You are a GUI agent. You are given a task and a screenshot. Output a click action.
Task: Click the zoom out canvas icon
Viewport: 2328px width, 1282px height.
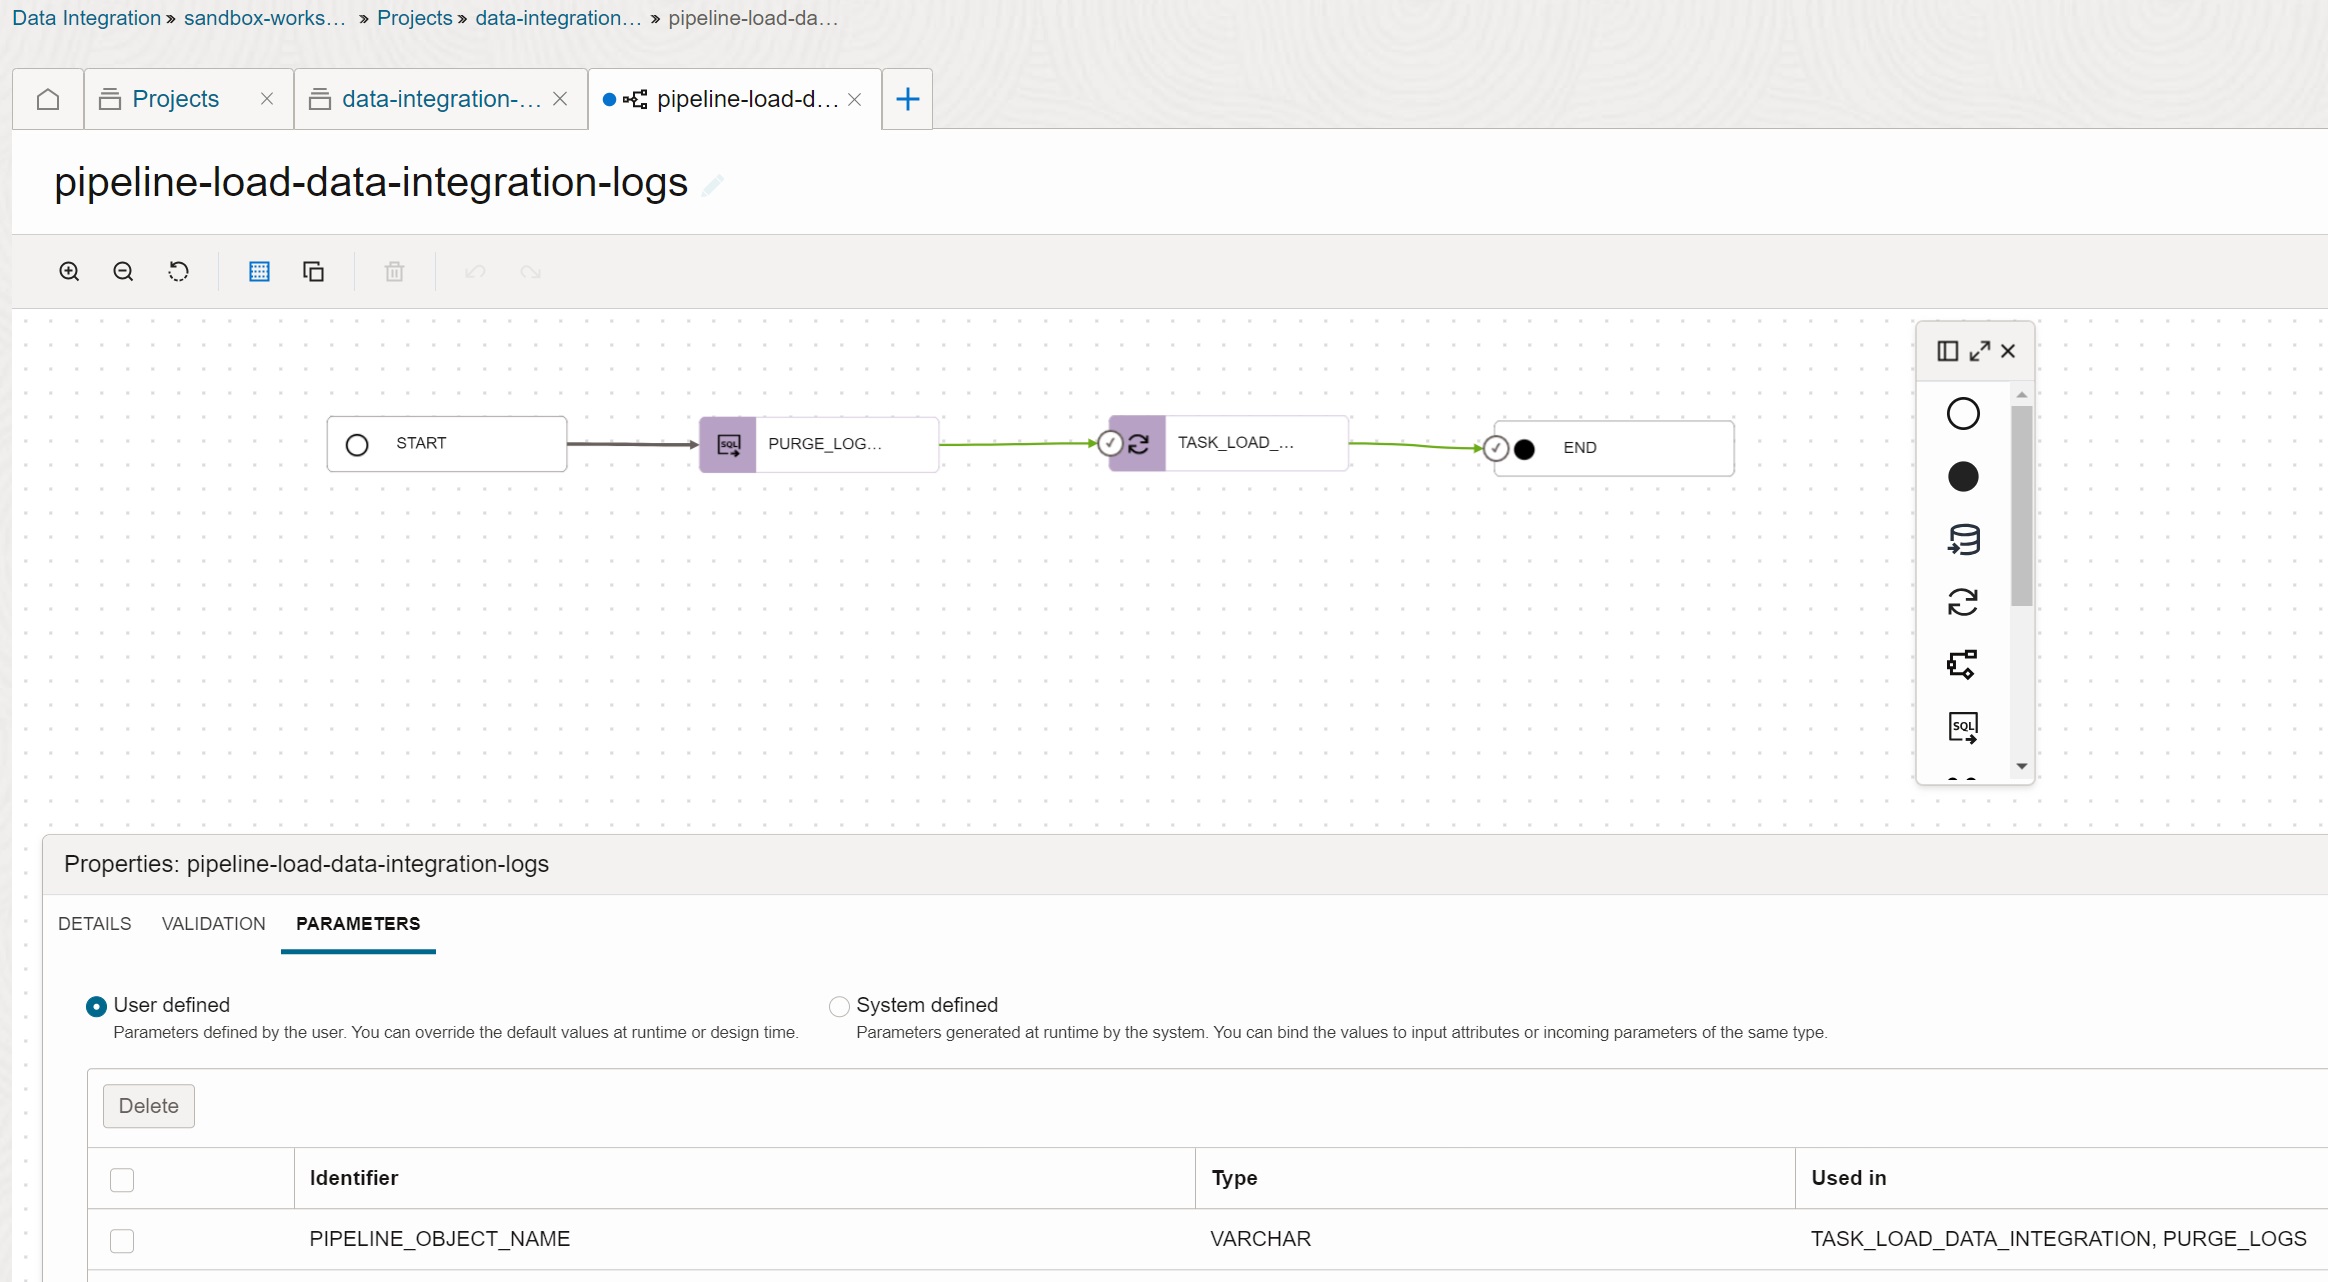click(123, 272)
